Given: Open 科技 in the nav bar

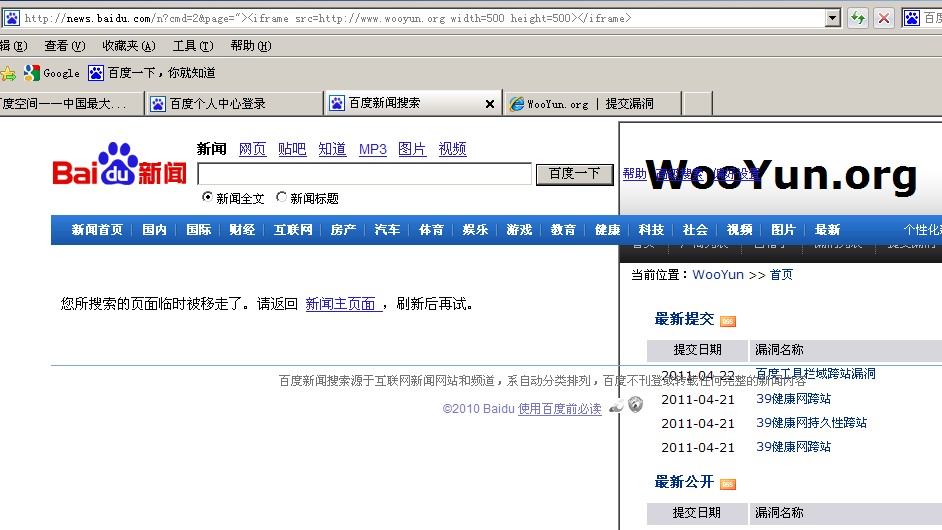Looking at the screenshot, I should 651,230.
